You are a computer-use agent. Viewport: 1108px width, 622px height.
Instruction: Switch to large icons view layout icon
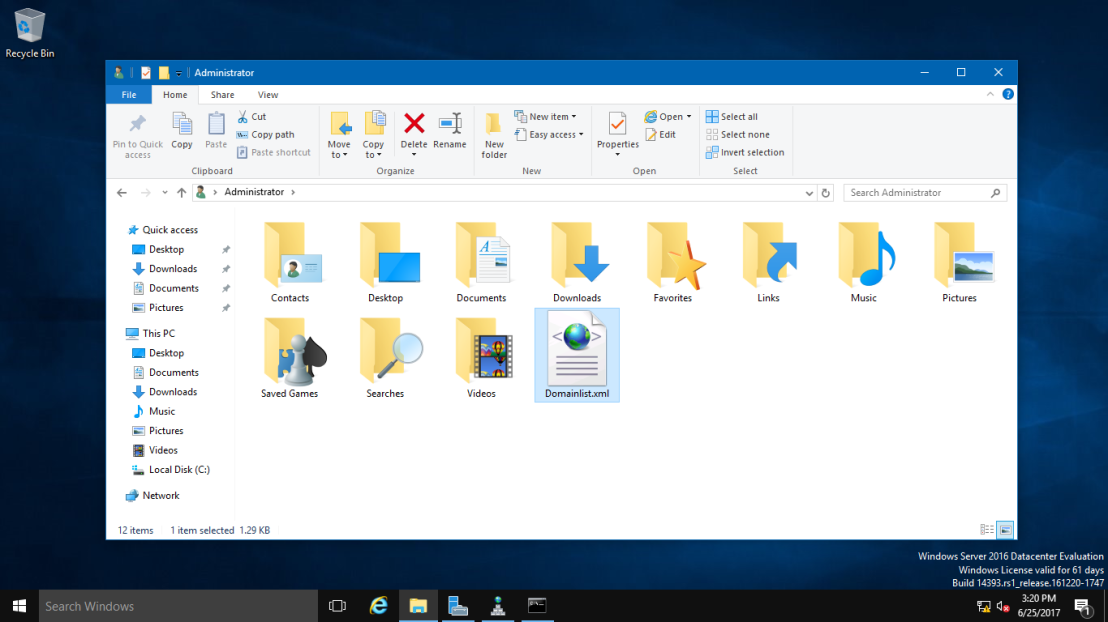[x=1005, y=529]
